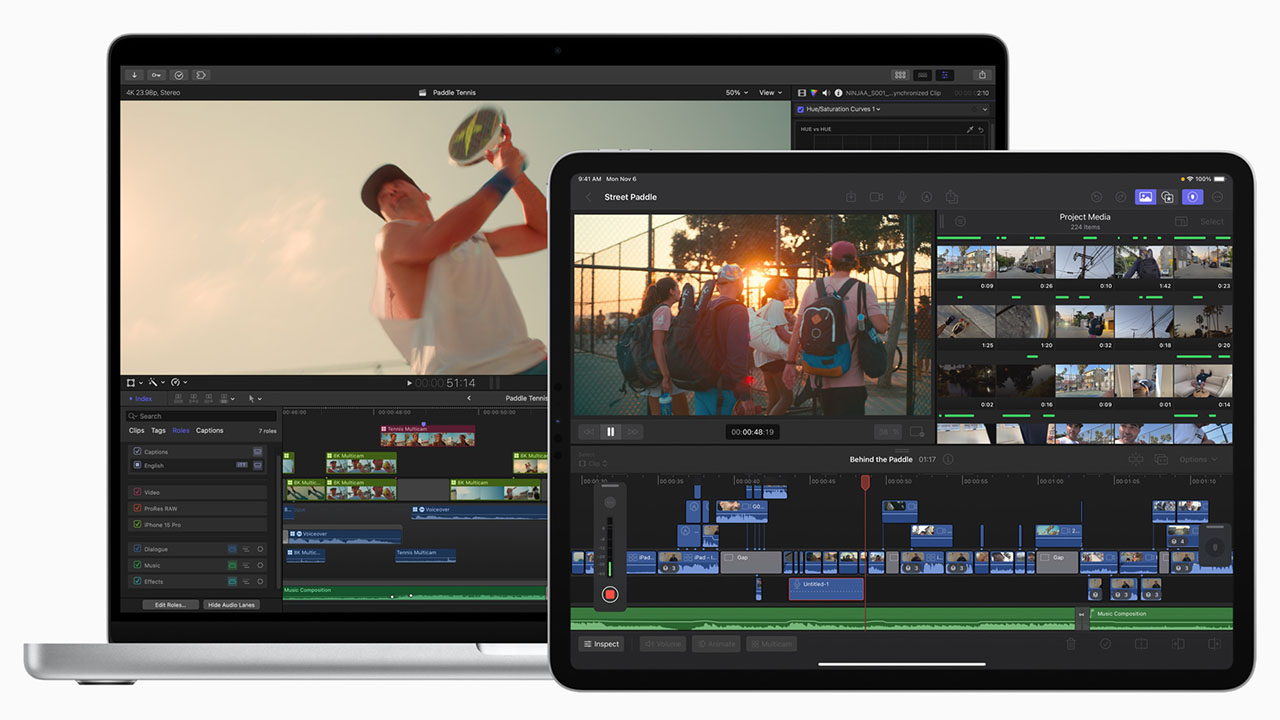Open the select arrow tool dropdown in the Mac timeline
The height and width of the screenshot is (720, 1280).
point(254,398)
